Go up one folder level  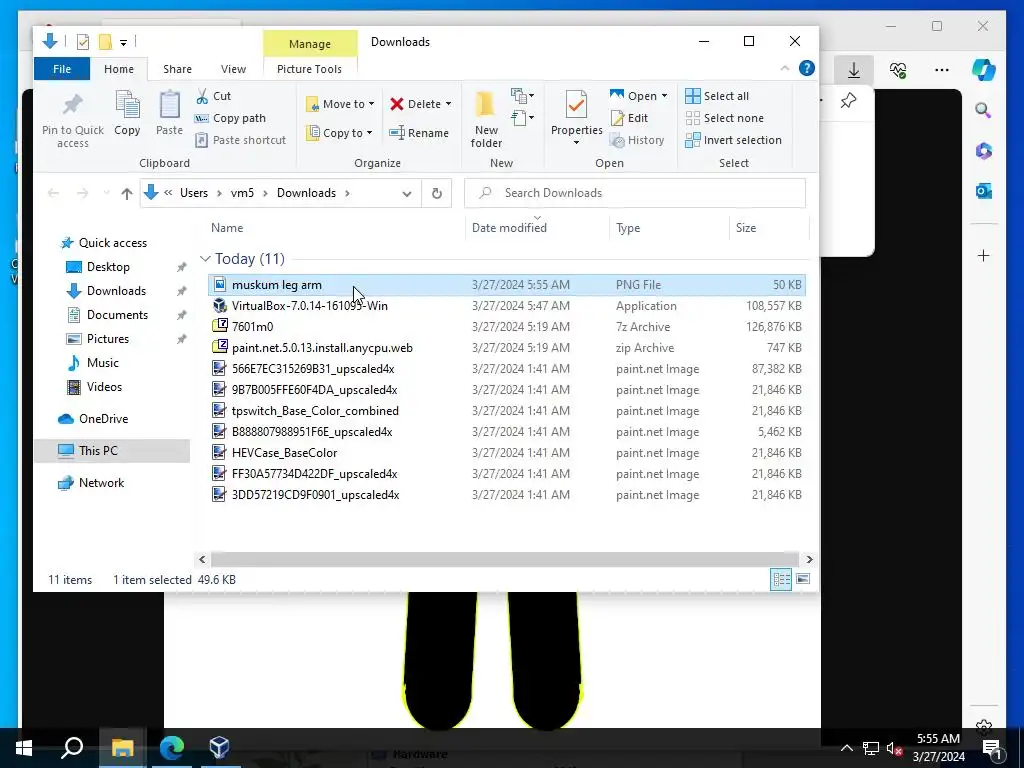tap(127, 193)
